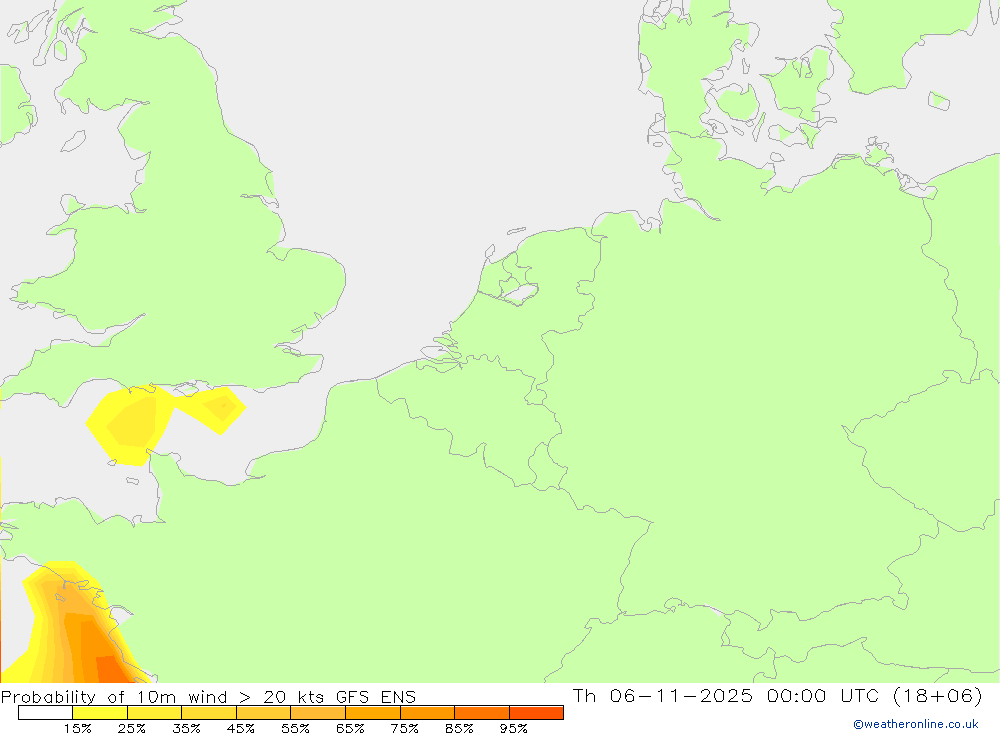1000x733 pixels.
Task: Click the 95% legend label
Action: tap(513, 728)
